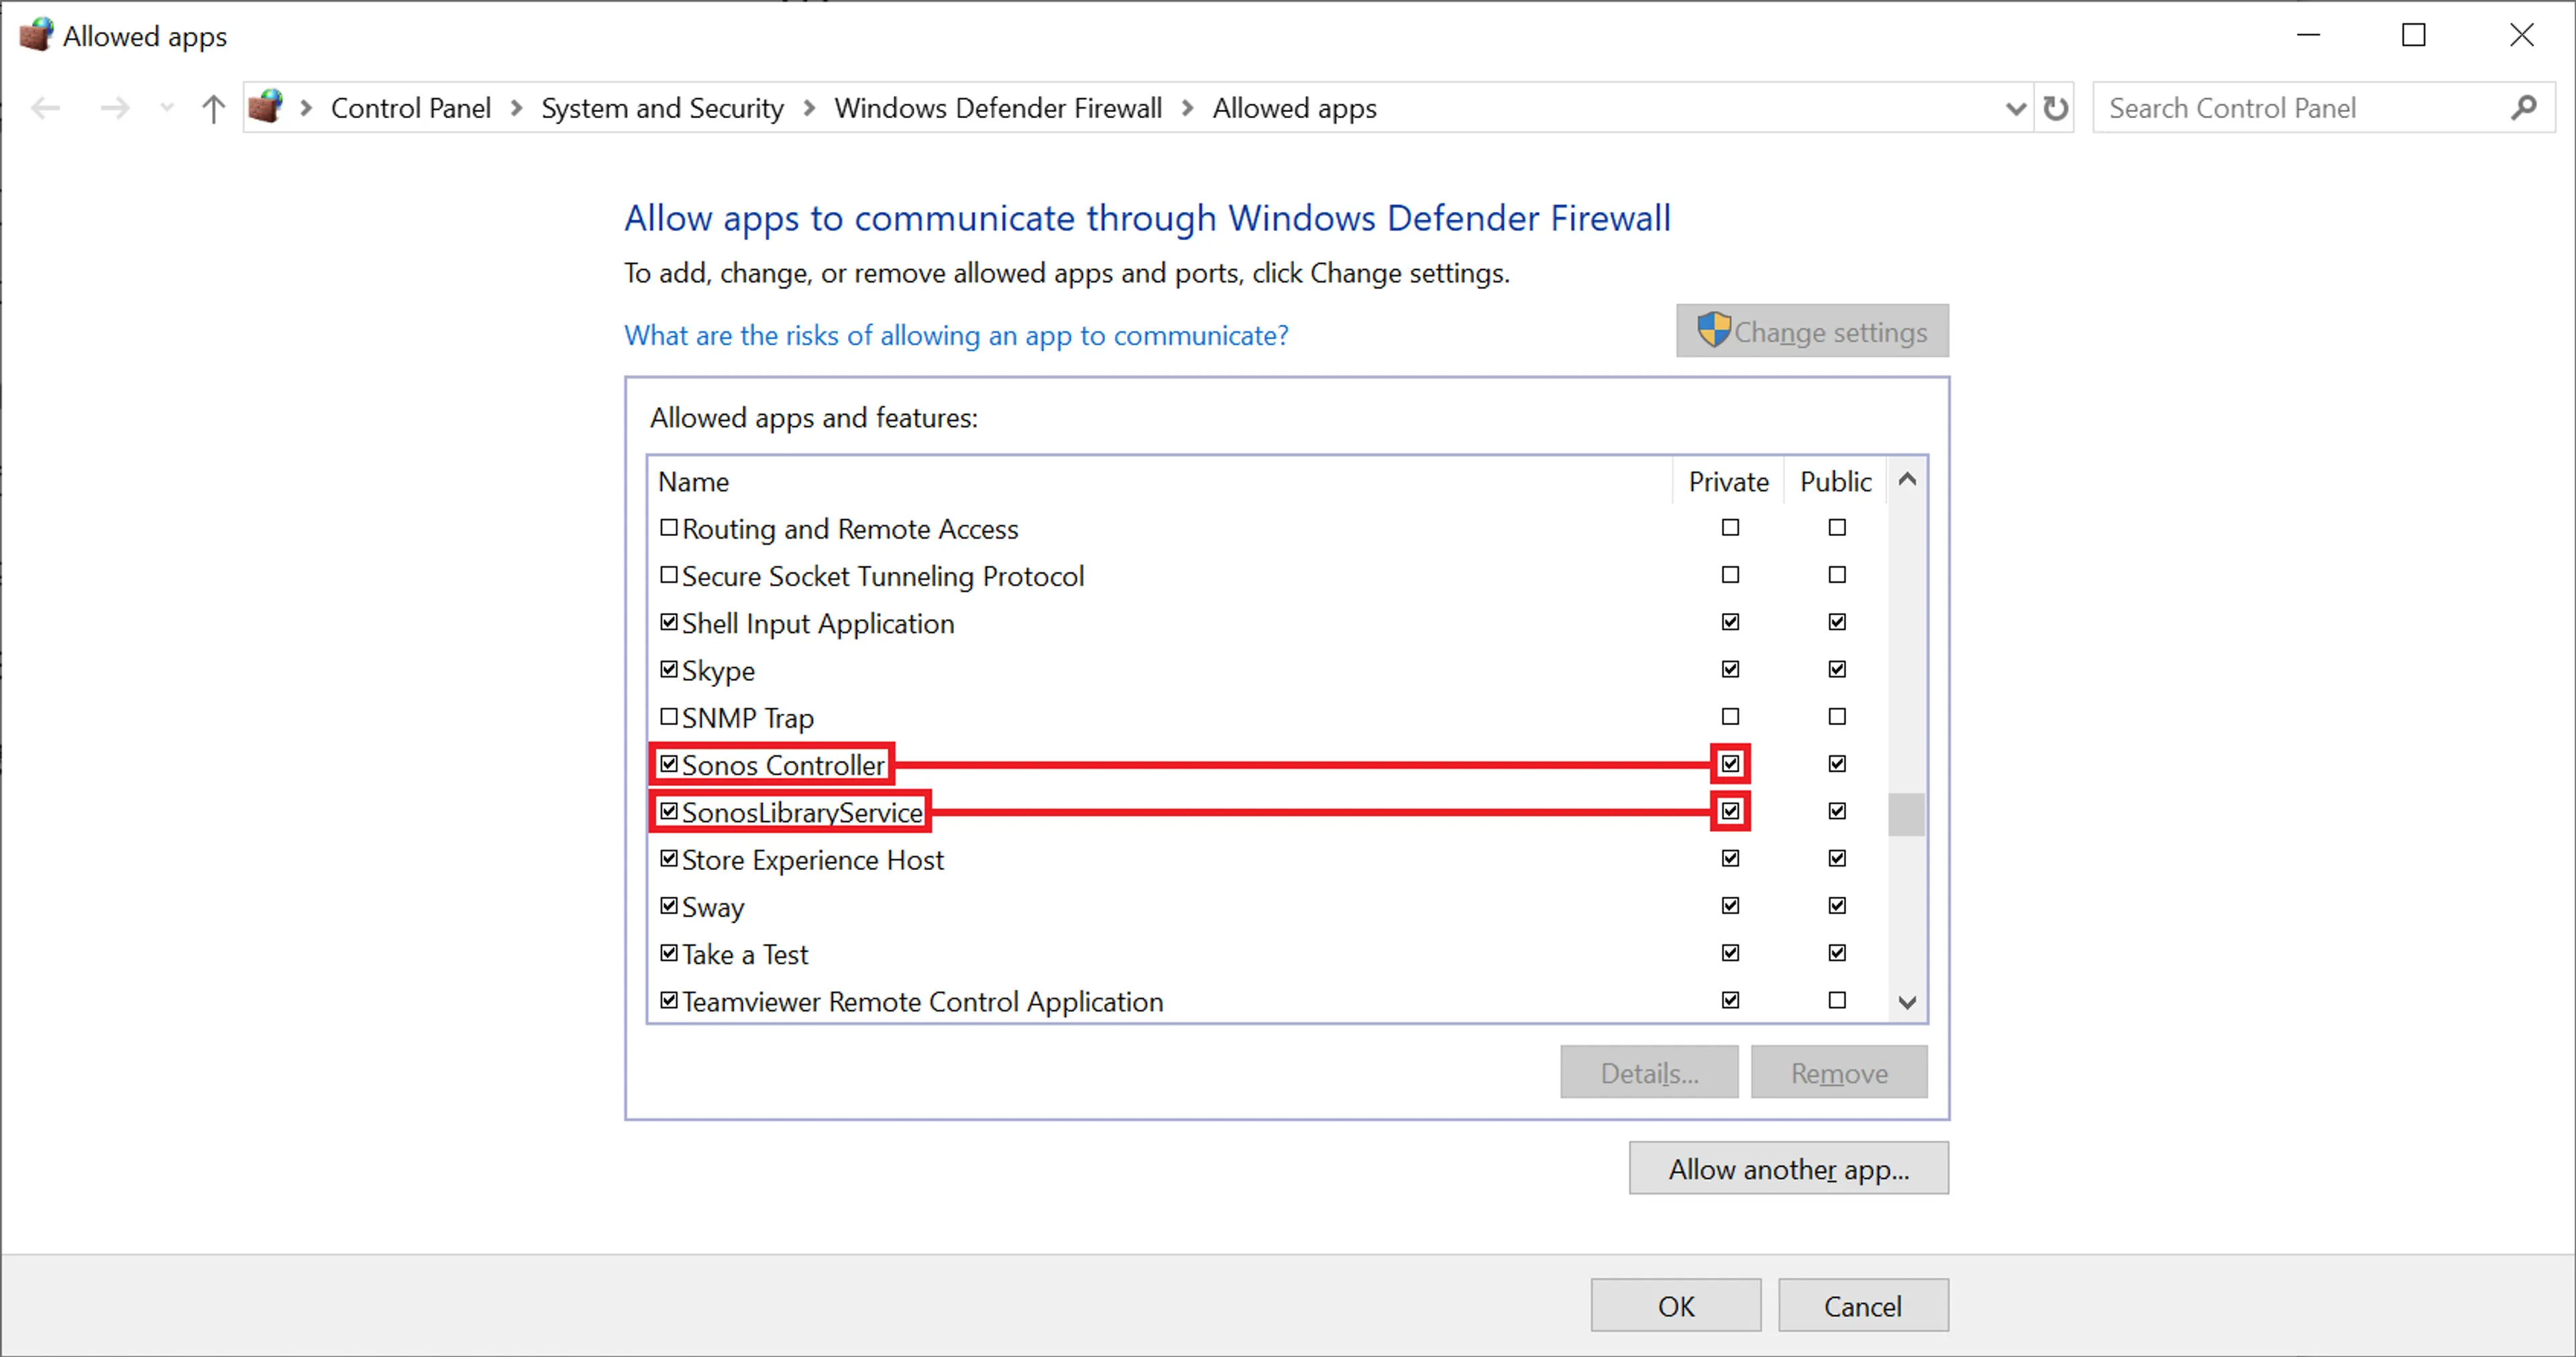Click the navigation back arrow icon
This screenshot has width=2576, height=1357.
pyautogui.click(x=48, y=107)
